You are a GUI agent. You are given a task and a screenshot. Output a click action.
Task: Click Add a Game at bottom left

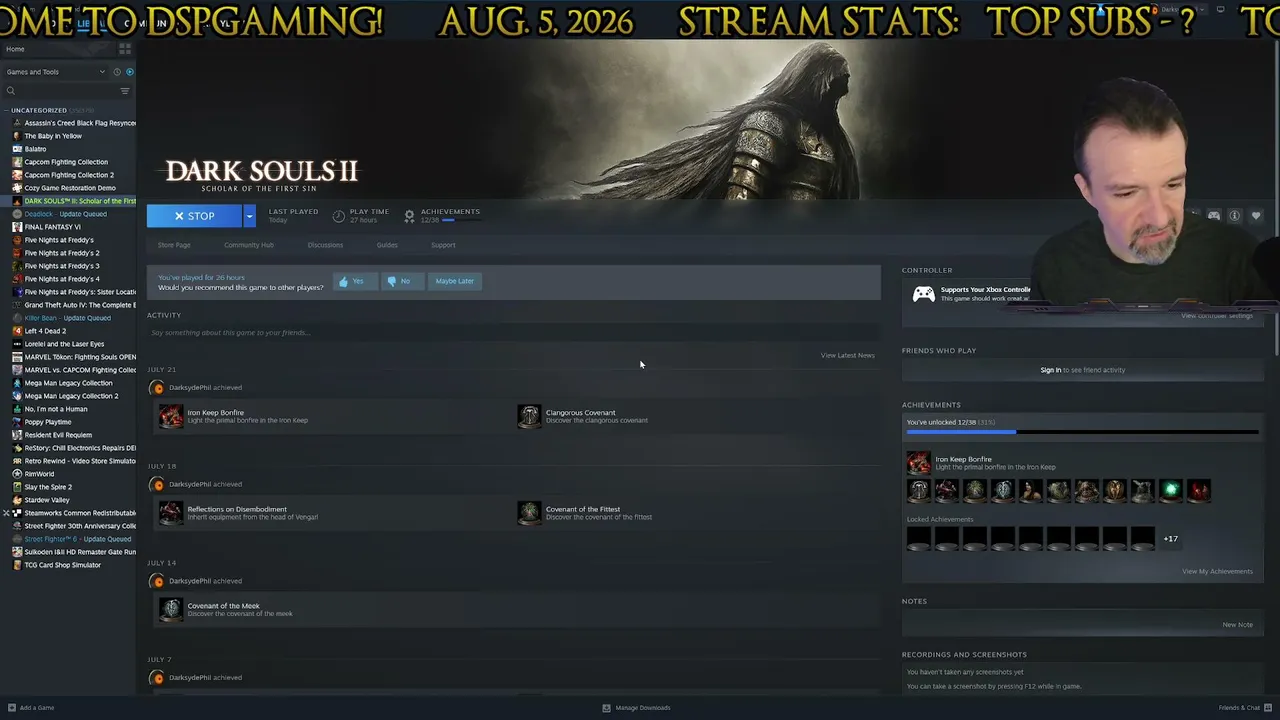pos(31,708)
